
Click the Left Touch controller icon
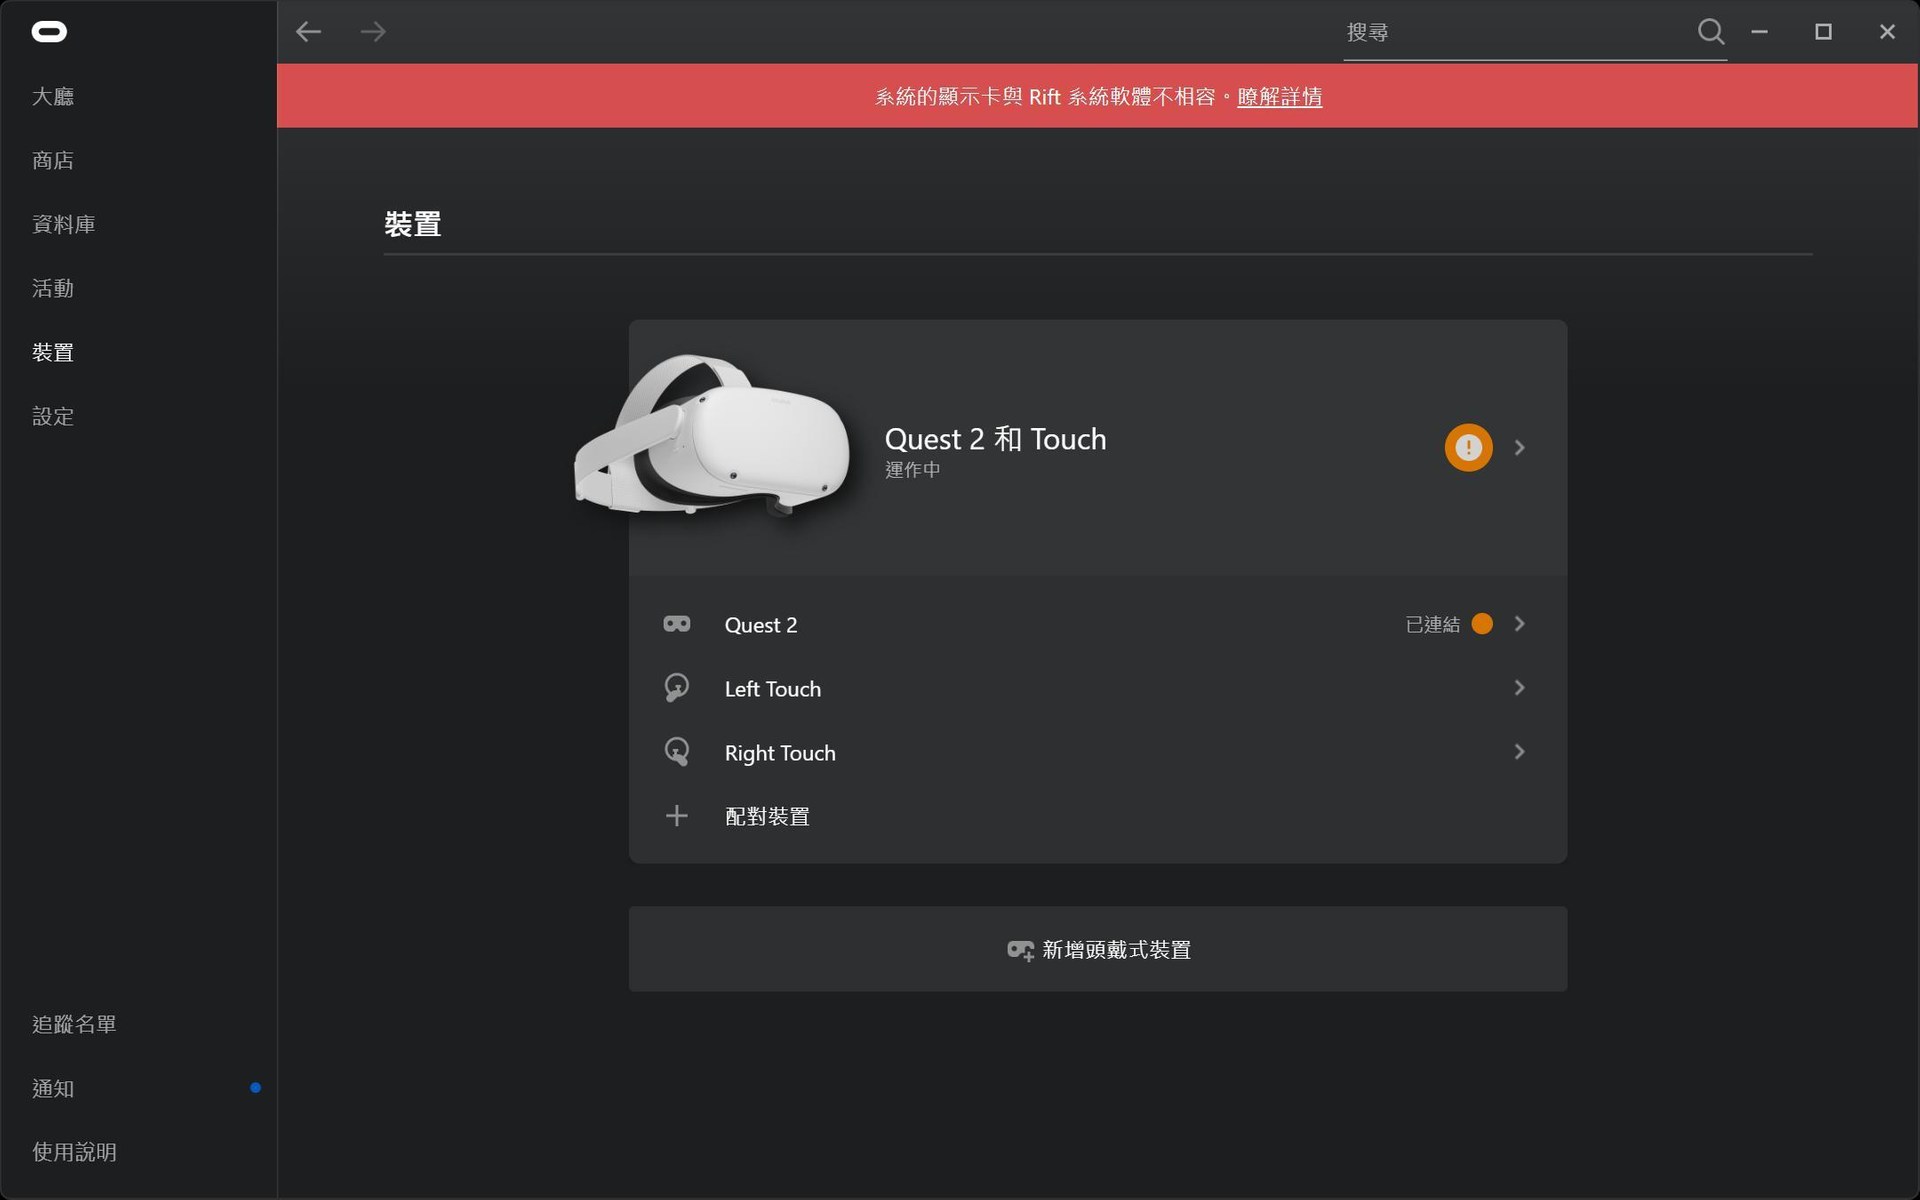click(677, 687)
